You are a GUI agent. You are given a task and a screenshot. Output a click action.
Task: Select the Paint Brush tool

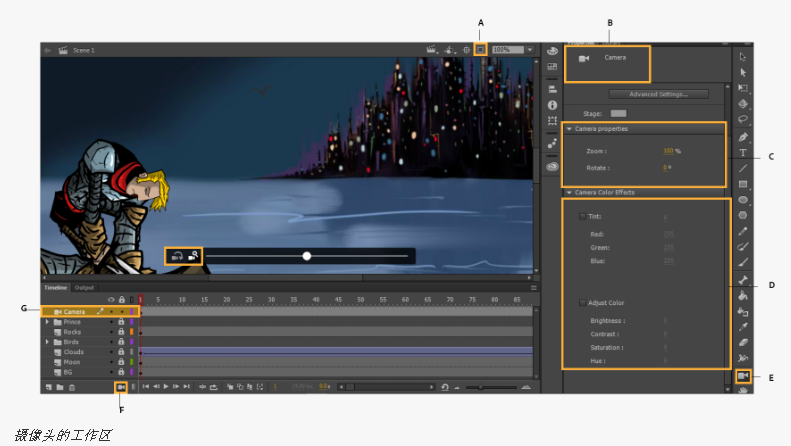click(x=743, y=247)
